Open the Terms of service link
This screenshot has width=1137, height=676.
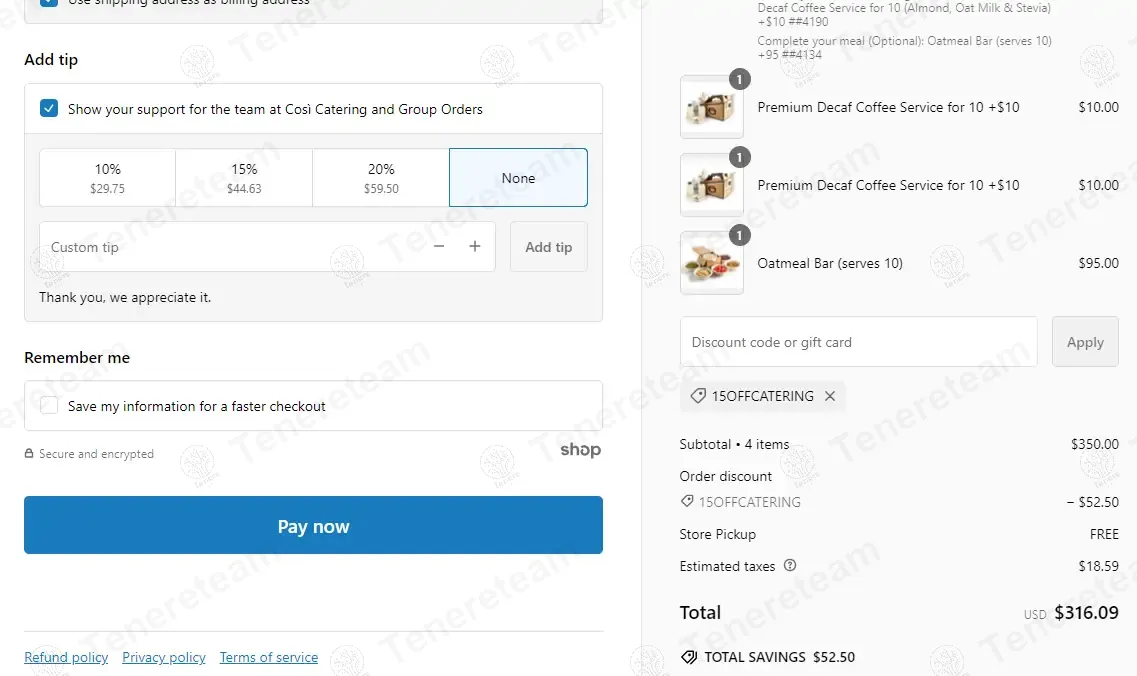[269, 657]
